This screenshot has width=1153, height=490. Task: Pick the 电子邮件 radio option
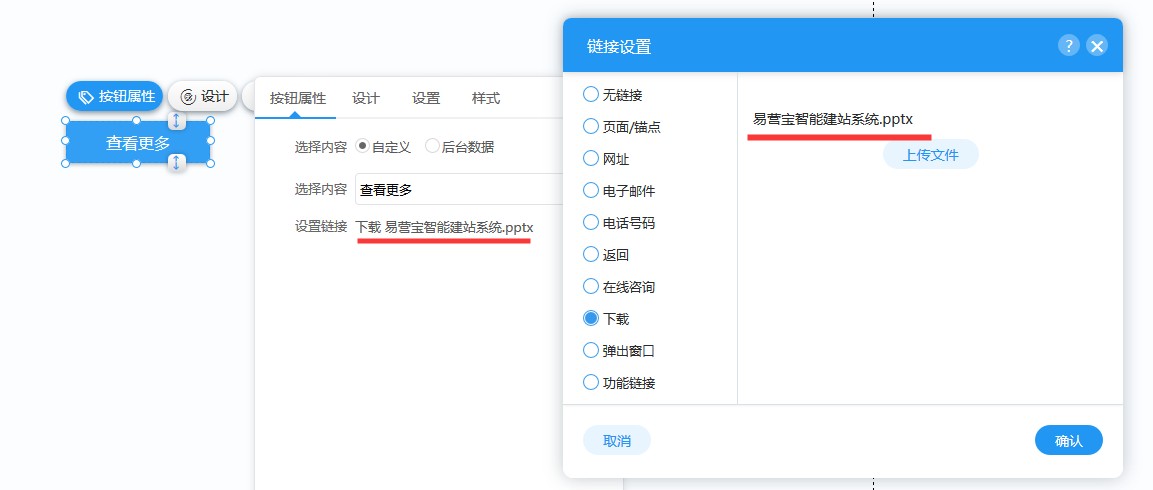click(590, 190)
